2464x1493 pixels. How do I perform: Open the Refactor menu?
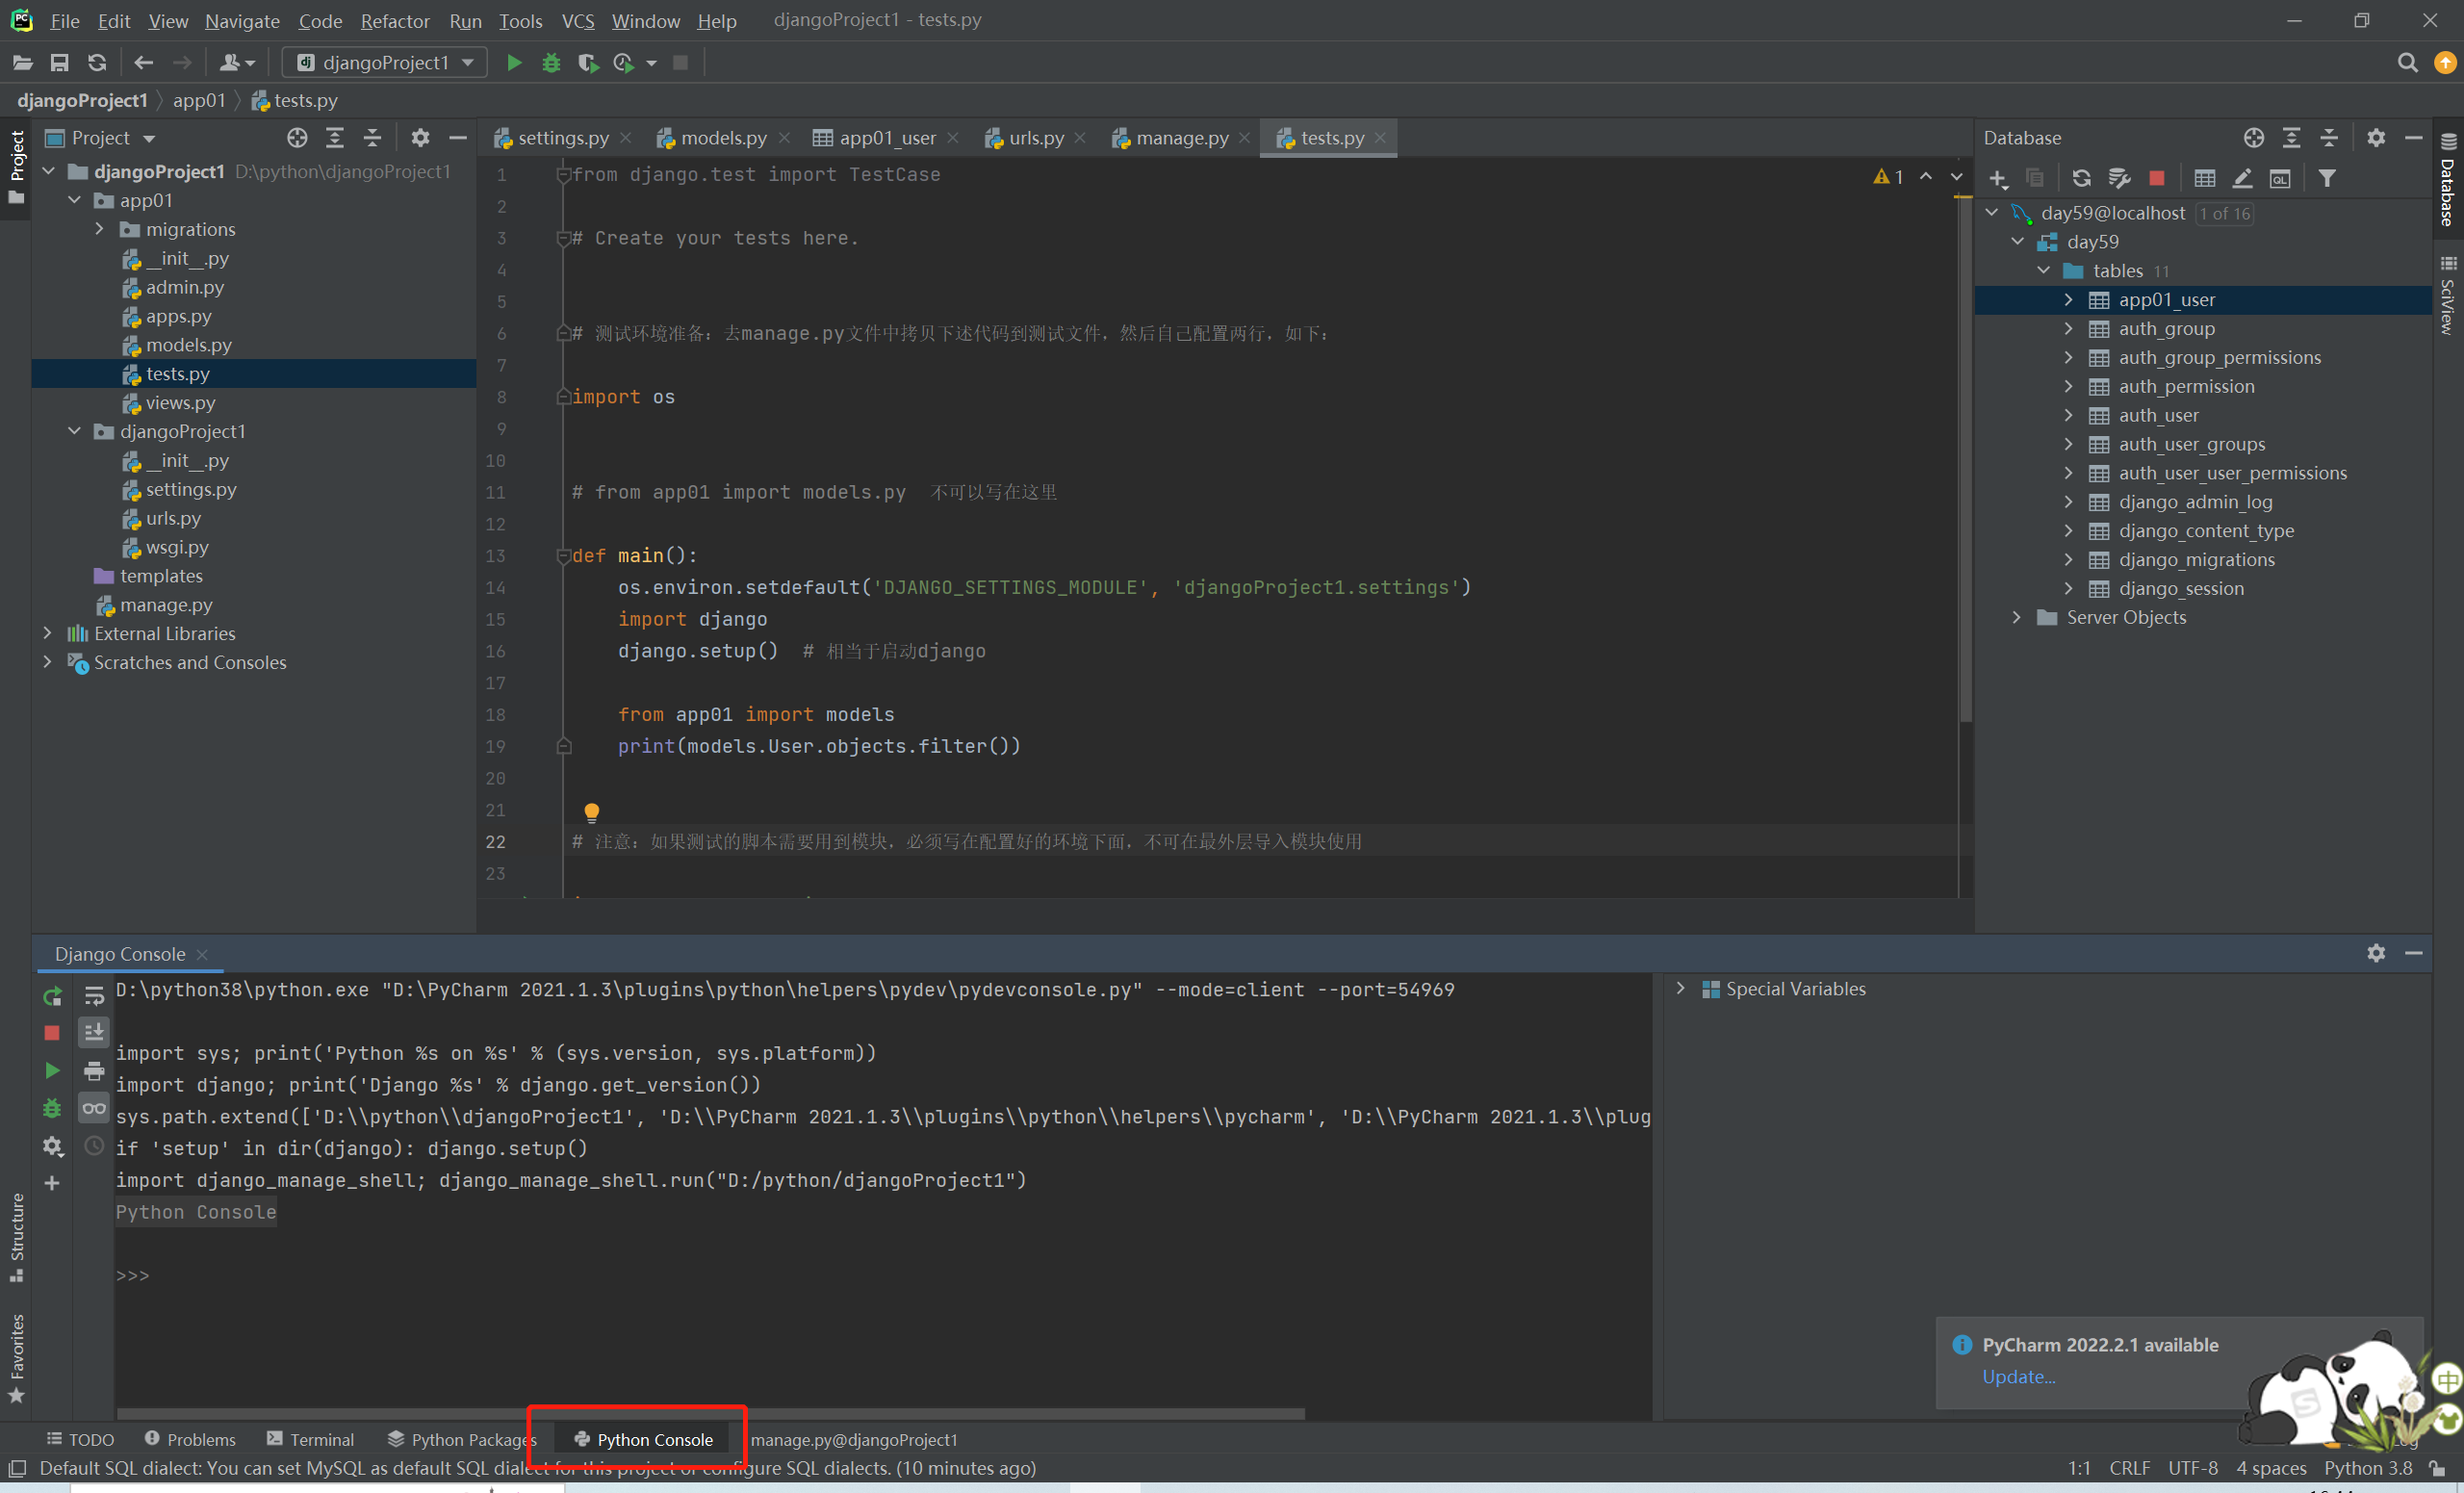[394, 21]
